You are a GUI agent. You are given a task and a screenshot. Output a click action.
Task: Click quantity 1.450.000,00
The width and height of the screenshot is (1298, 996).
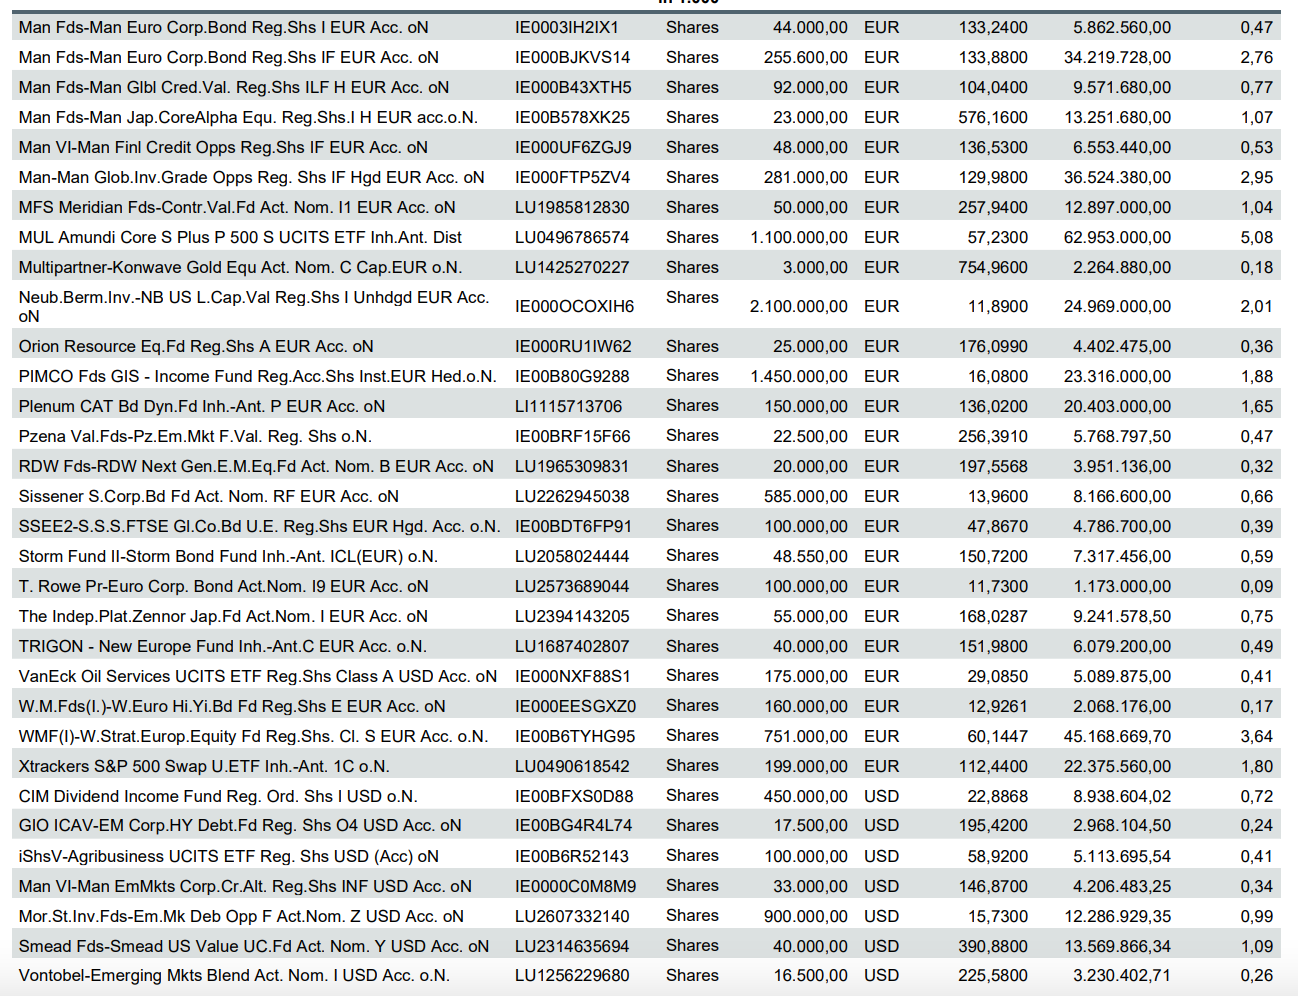(x=799, y=377)
